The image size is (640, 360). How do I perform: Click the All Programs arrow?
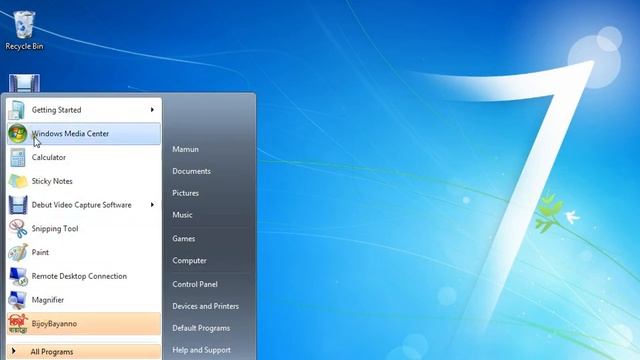[13, 351]
